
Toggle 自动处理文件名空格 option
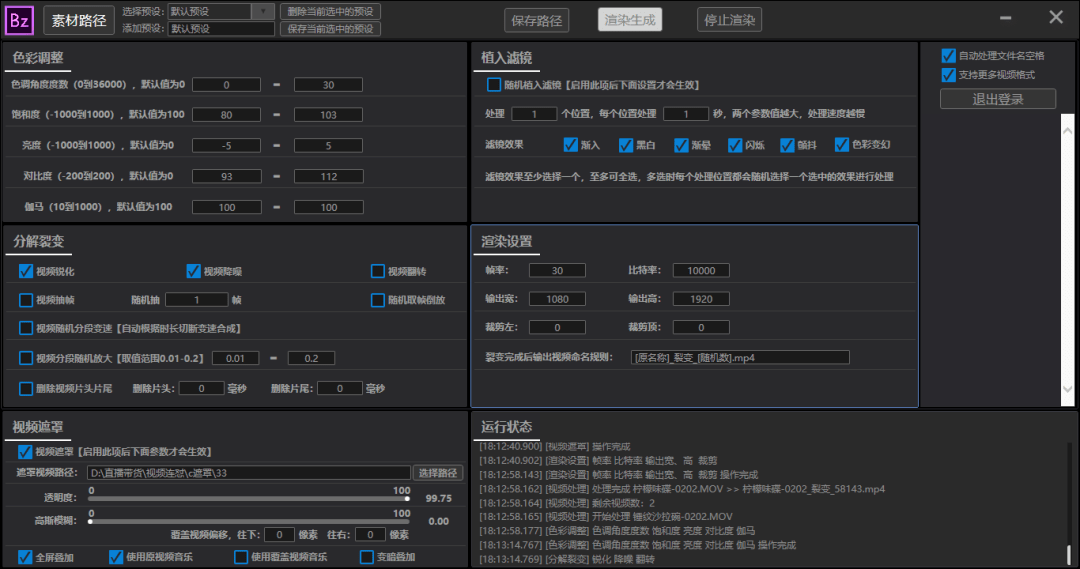948,56
